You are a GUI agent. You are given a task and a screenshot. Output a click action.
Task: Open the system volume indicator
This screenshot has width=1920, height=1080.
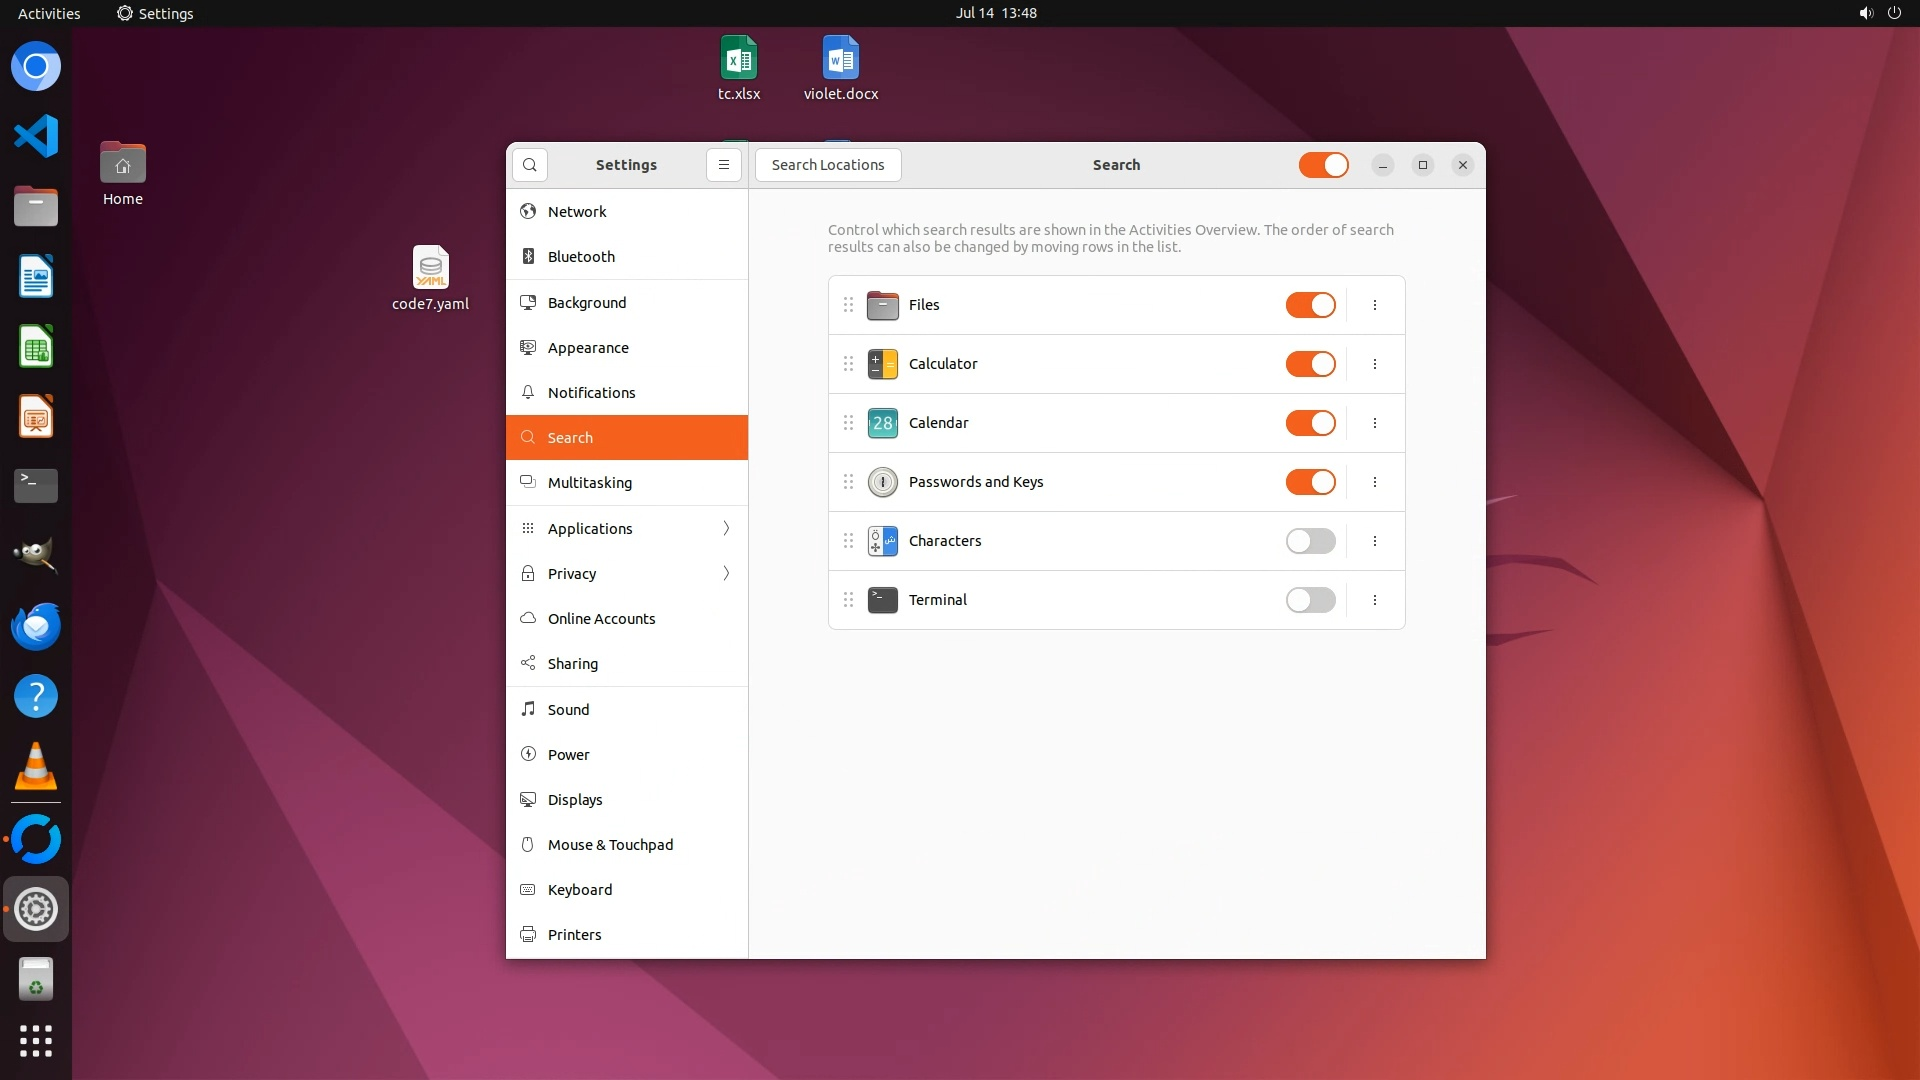coord(1865,13)
